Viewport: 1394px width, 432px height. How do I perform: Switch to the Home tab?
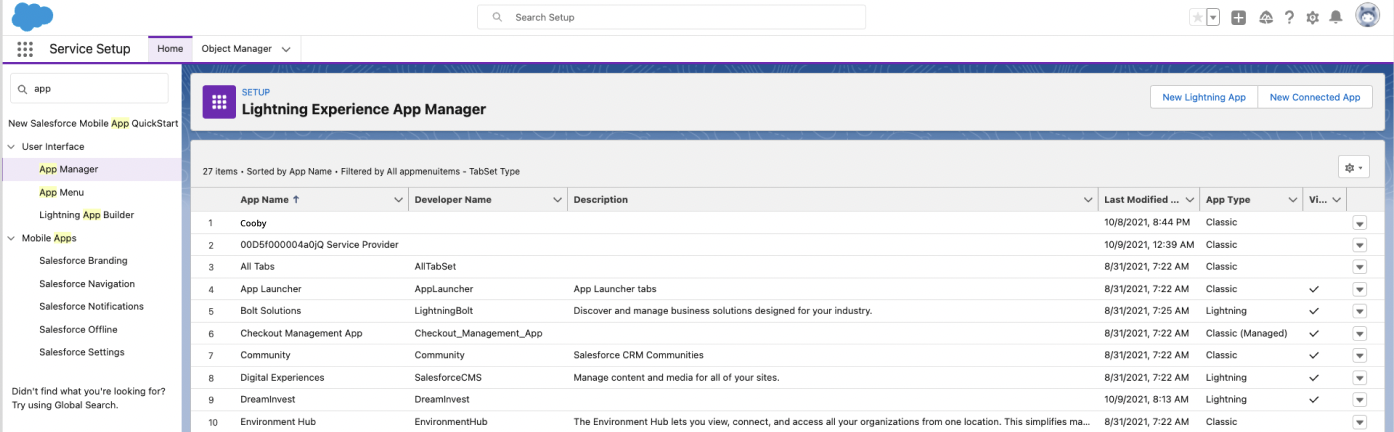[170, 49]
